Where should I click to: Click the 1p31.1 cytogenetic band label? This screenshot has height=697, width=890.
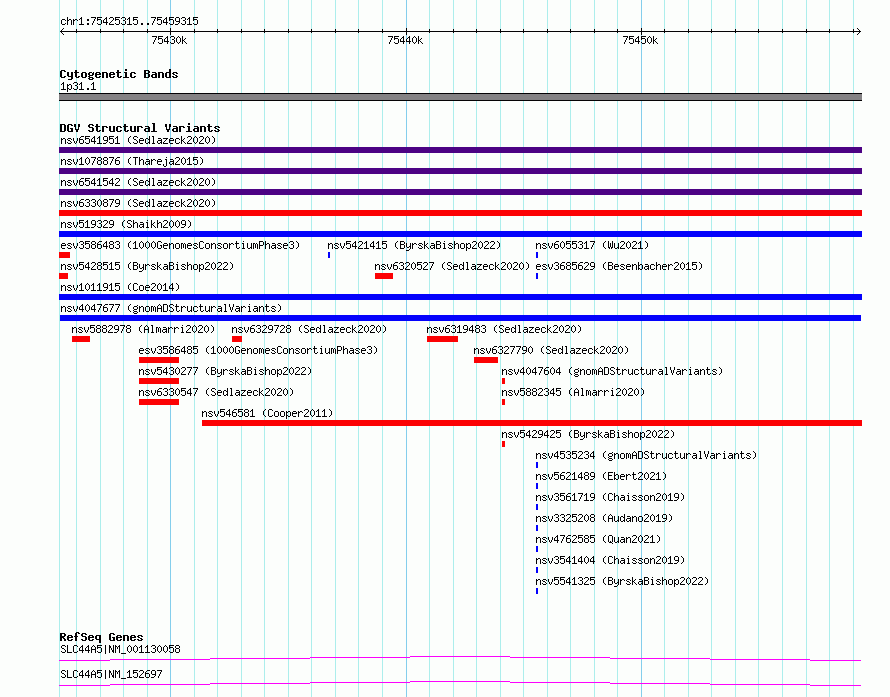[x=78, y=86]
